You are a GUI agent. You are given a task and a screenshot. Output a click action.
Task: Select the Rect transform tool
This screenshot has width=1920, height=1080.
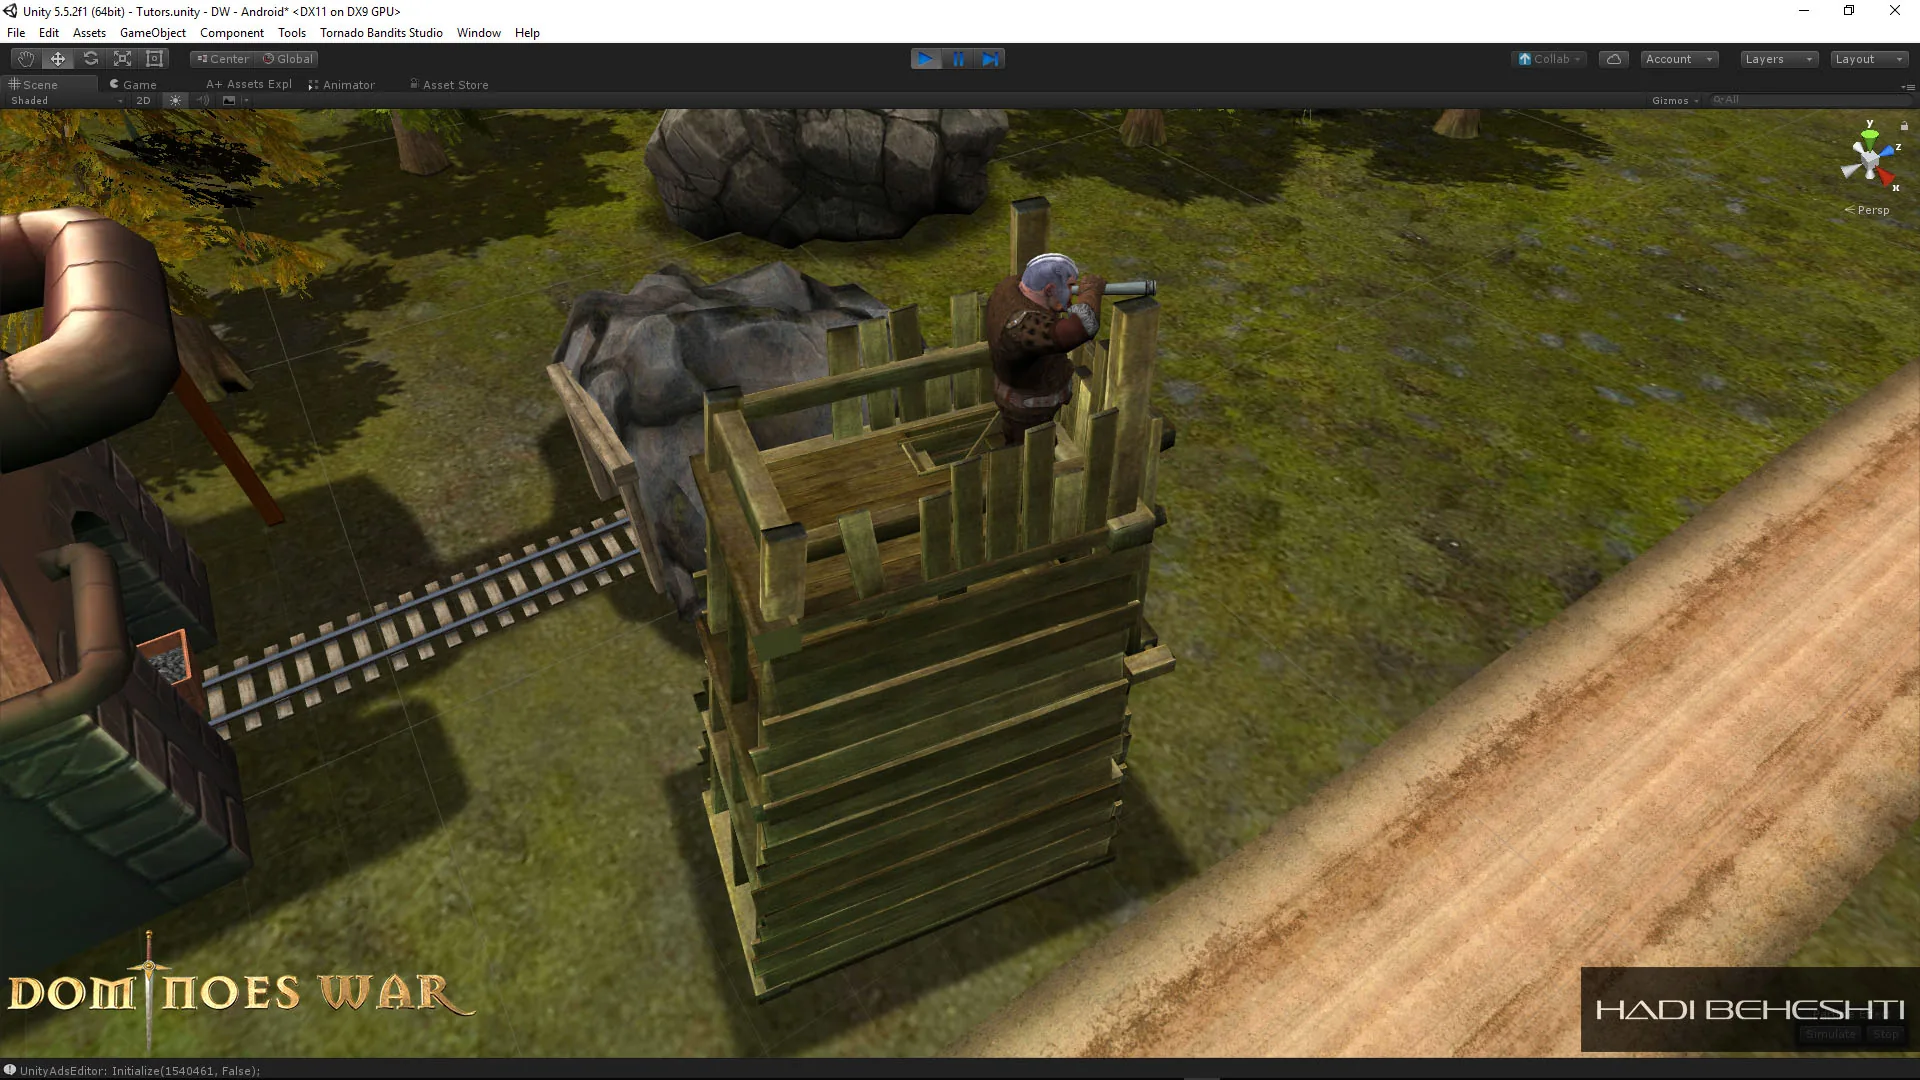(x=154, y=59)
